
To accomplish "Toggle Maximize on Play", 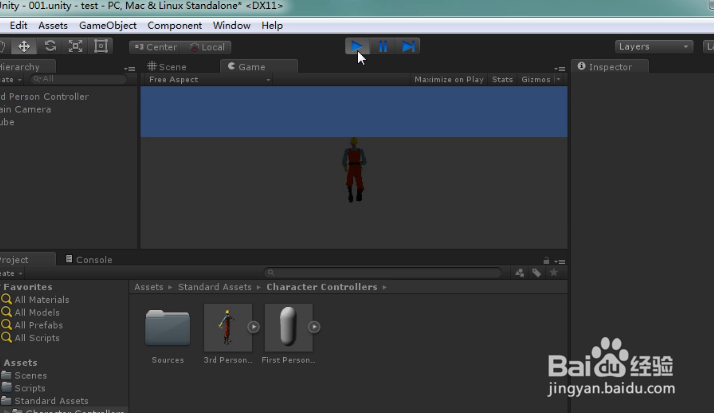I will (x=449, y=79).
